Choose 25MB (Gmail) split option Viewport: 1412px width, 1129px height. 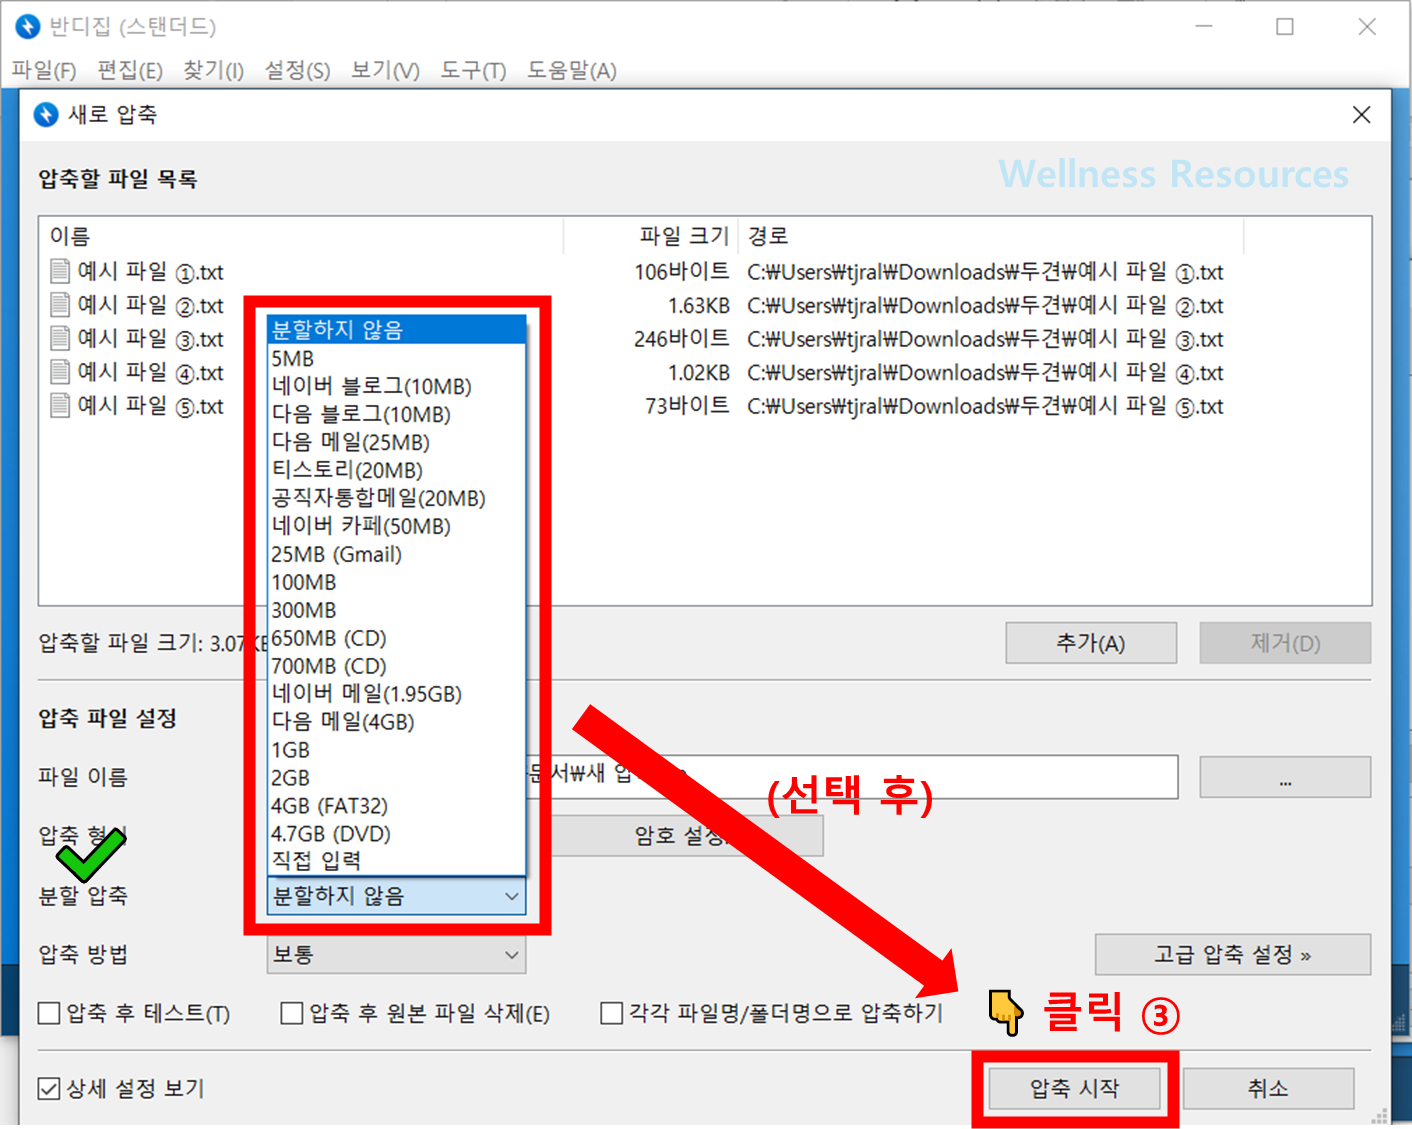coord(397,554)
